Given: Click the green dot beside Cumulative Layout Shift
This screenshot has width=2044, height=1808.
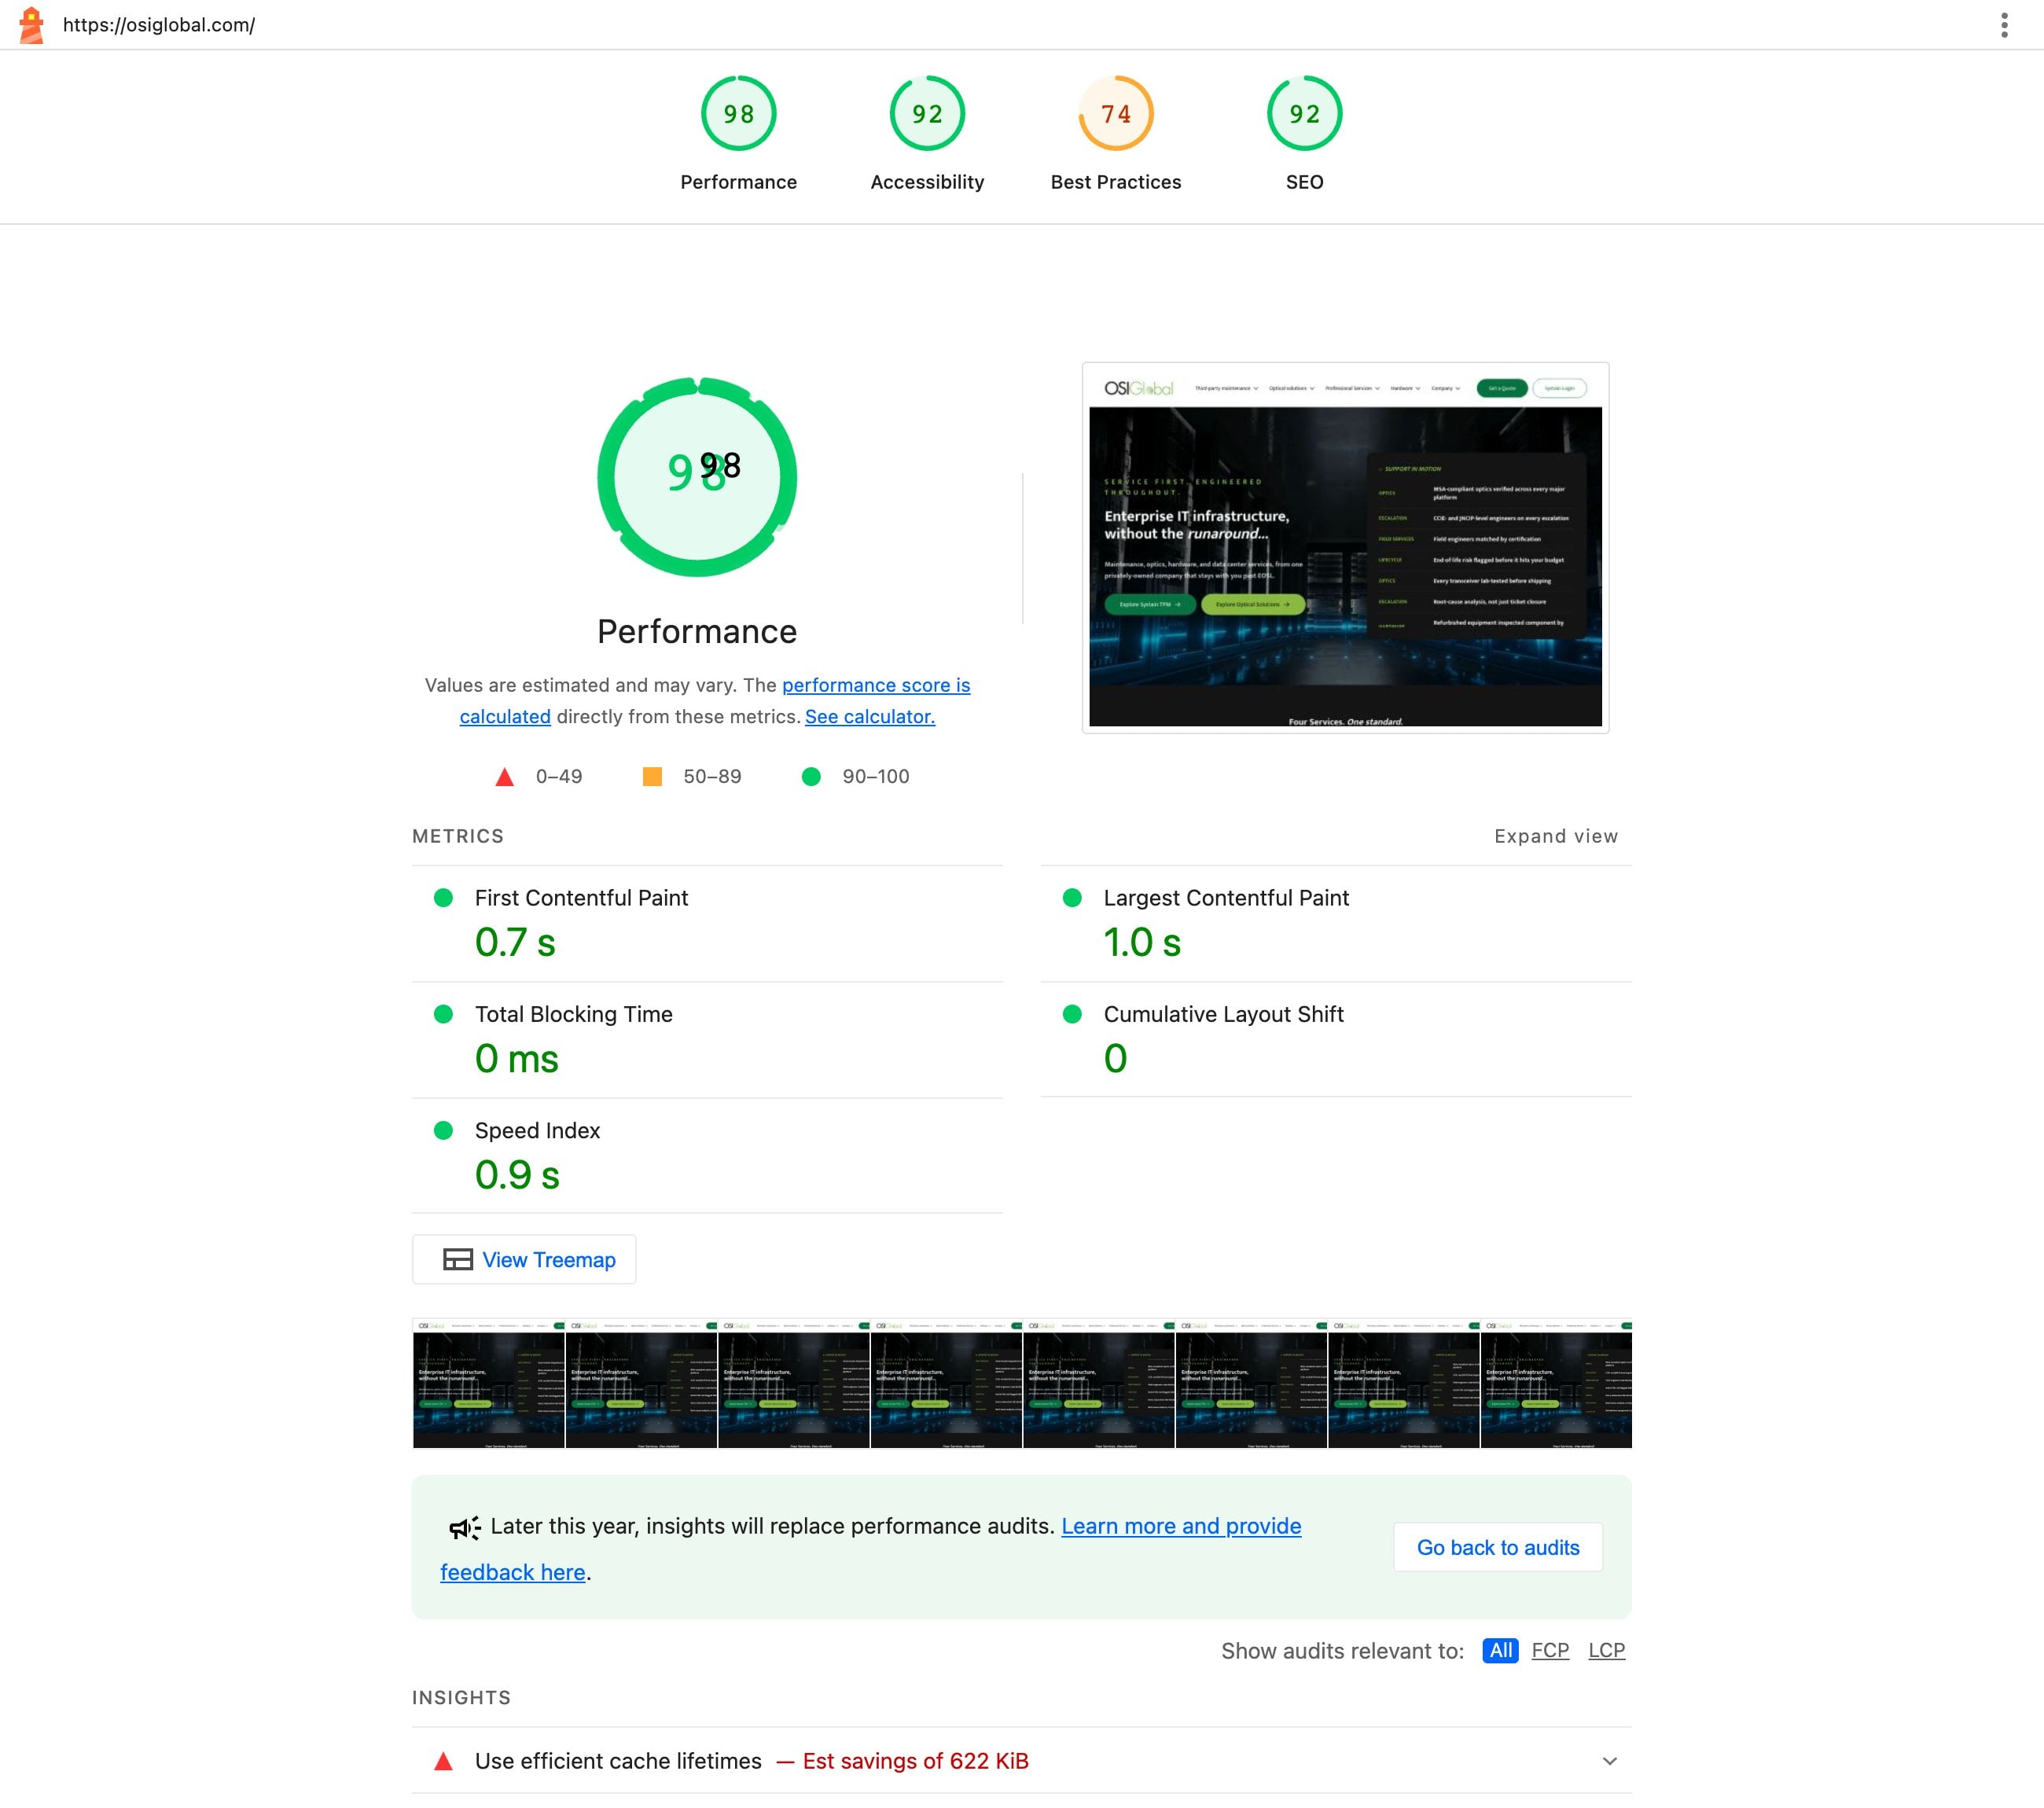Looking at the screenshot, I should click(x=1072, y=1014).
